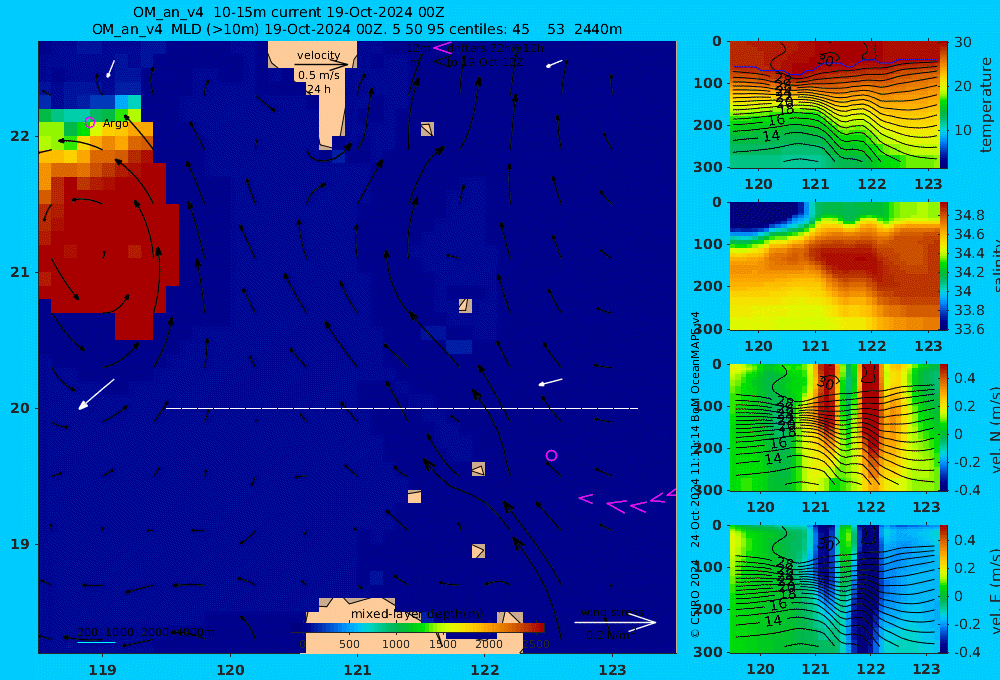Click the salinity cross-section plot
Screen dimensions: 1000x680
coord(834,266)
